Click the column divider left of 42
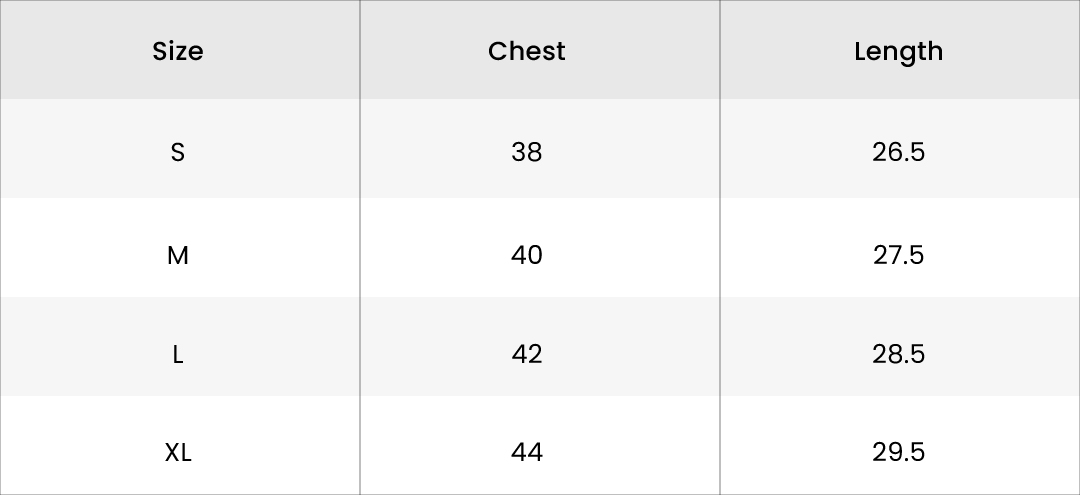Viewport: 1080px width, 495px height. (360, 354)
